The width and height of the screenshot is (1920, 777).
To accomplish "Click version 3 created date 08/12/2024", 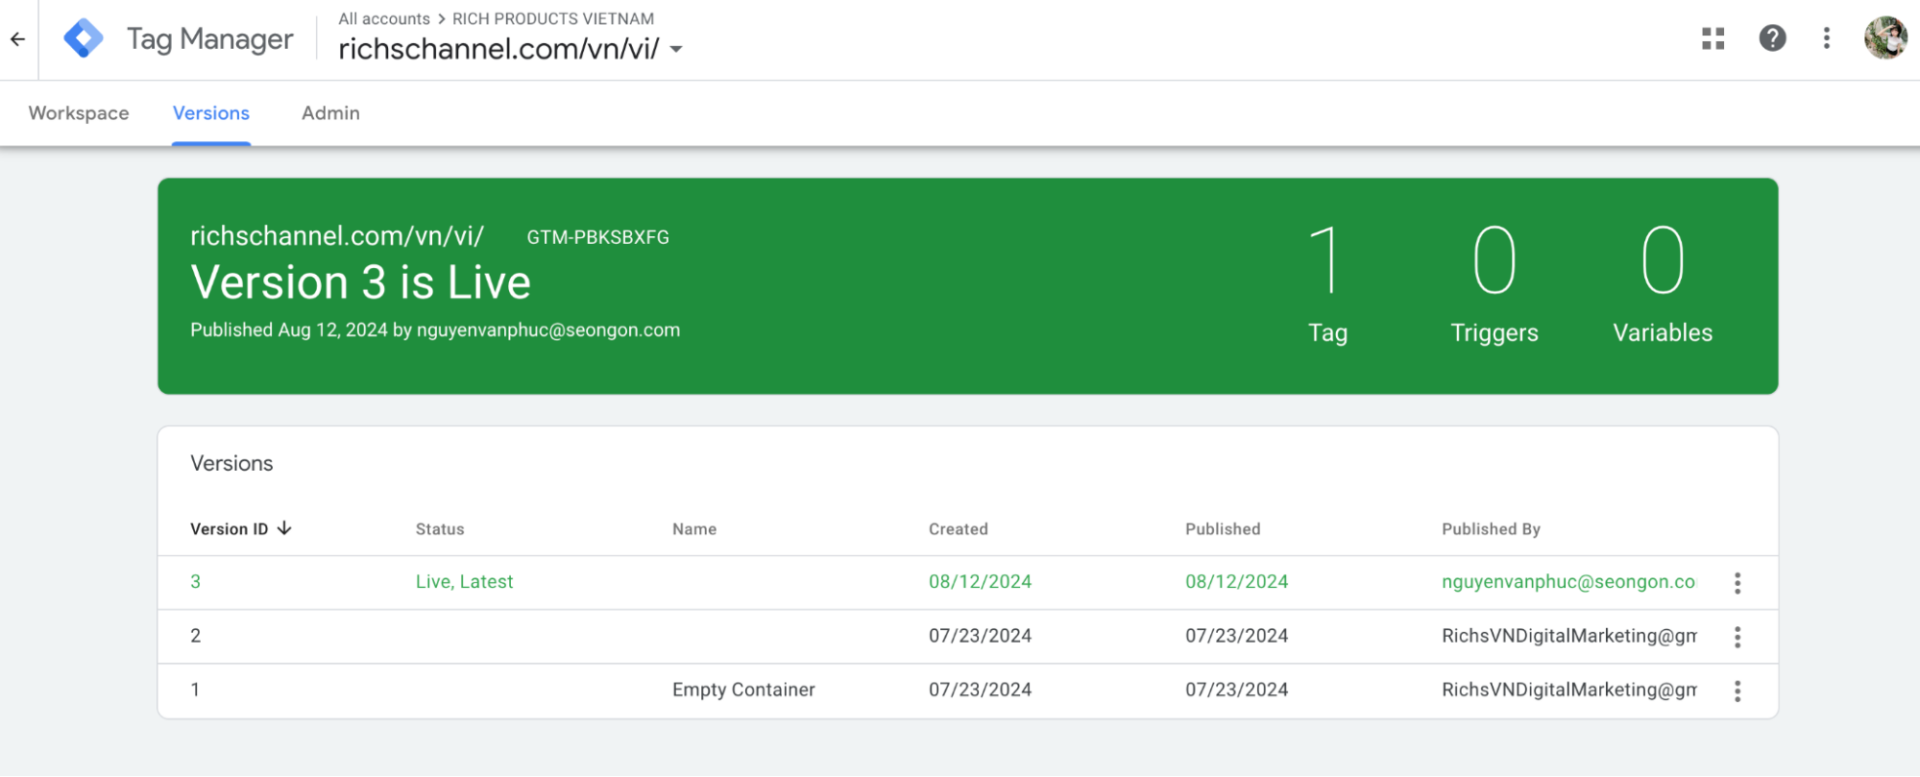I will 980,582.
